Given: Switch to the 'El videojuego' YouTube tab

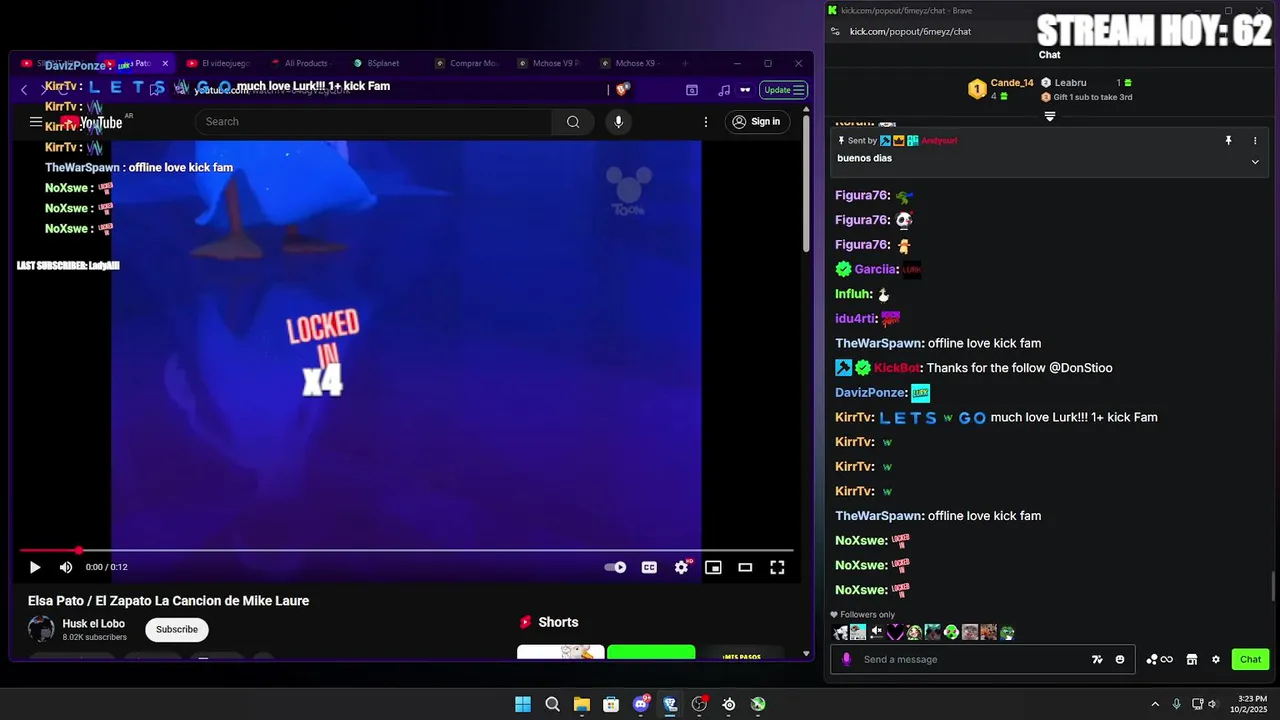Looking at the screenshot, I should 222,63.
